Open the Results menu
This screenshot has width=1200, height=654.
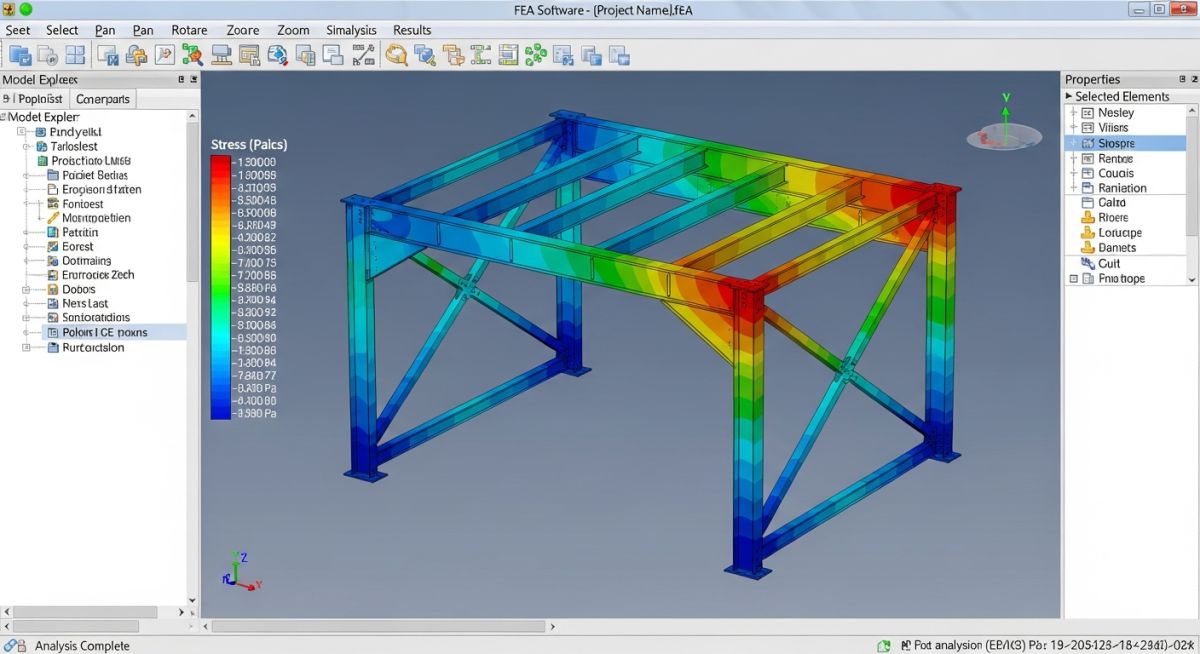coord(411,30)
